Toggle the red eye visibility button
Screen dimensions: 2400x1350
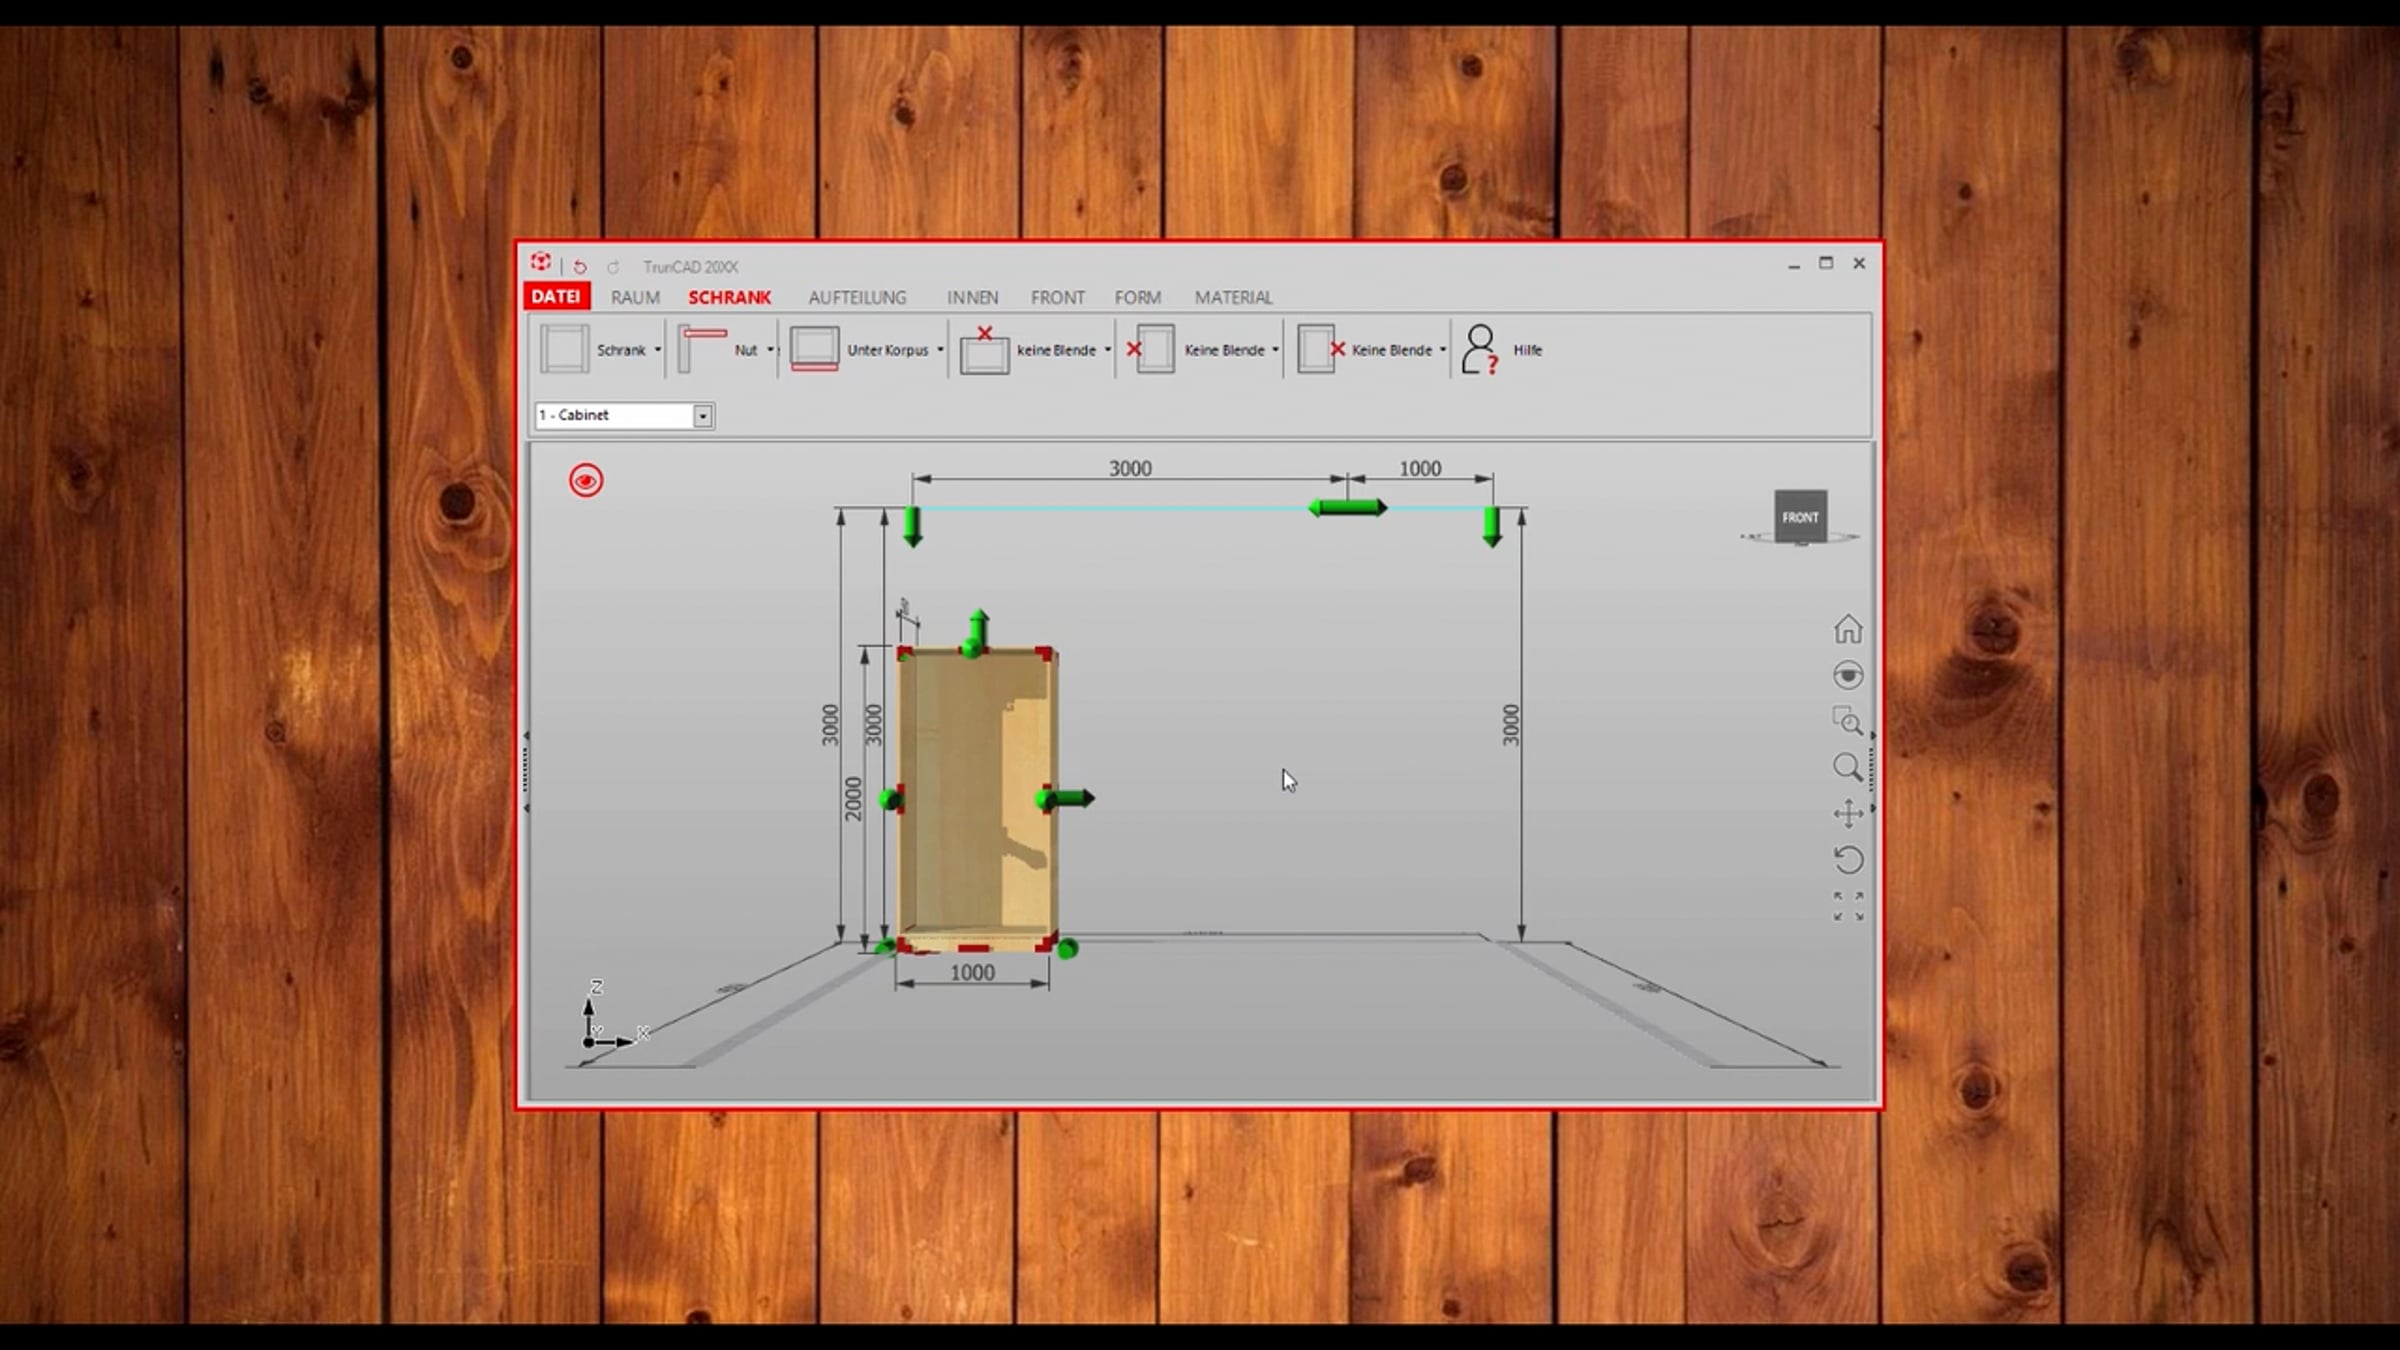(586, 481)
